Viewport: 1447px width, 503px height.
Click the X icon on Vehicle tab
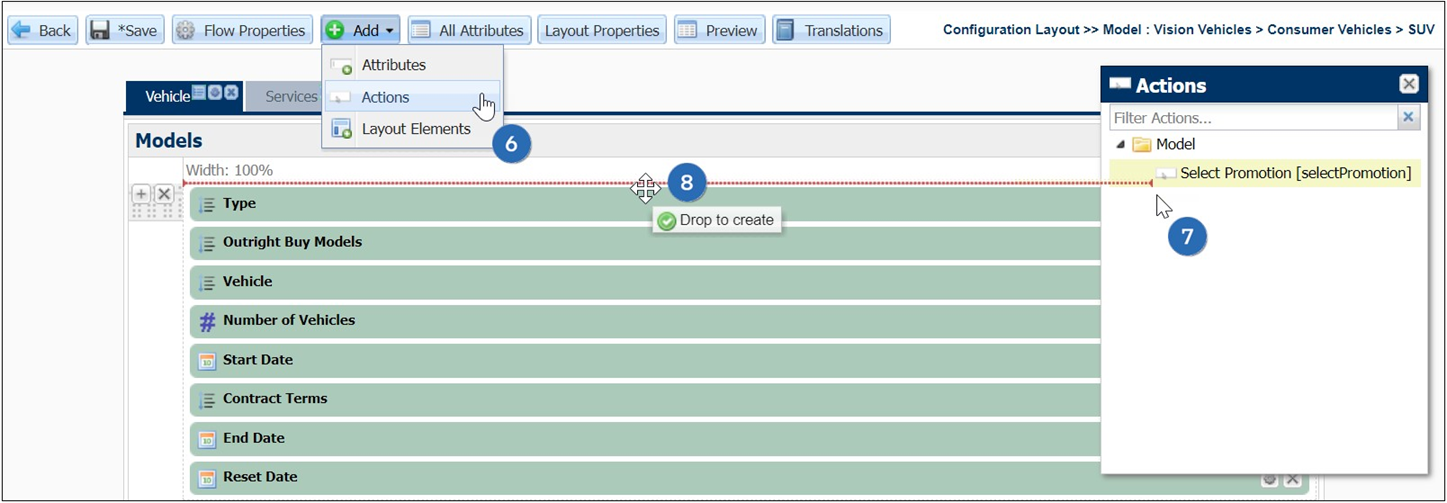231,92
